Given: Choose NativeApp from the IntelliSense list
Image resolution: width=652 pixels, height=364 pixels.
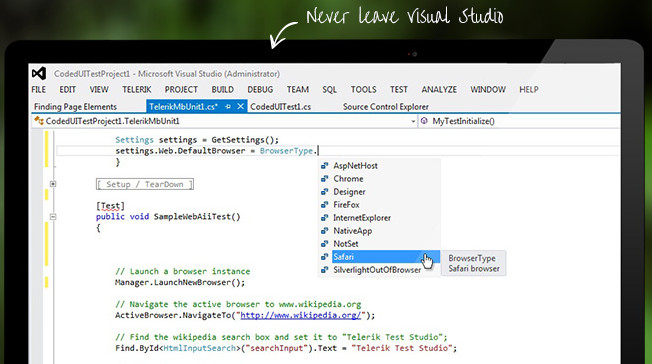Looking at the screenshot, I should [353, 231].
